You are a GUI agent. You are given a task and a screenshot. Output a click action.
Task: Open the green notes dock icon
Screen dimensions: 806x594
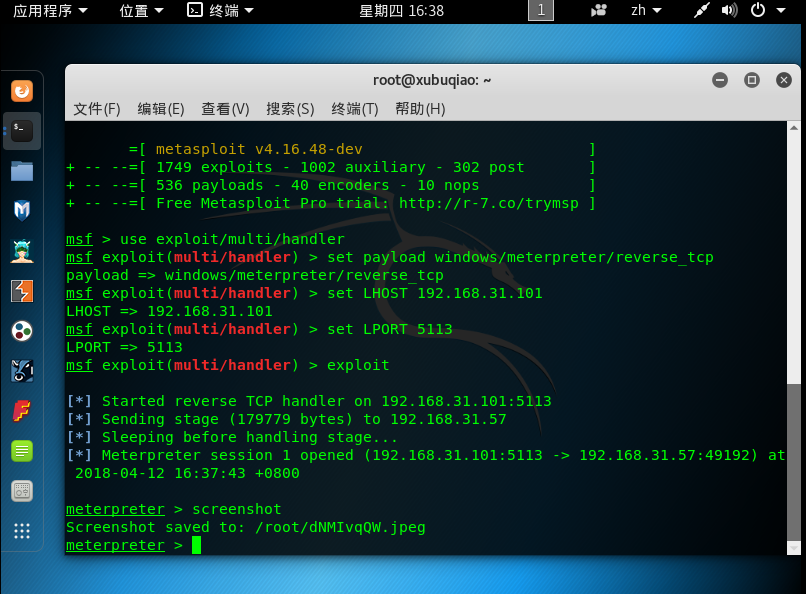pos(22,451)
